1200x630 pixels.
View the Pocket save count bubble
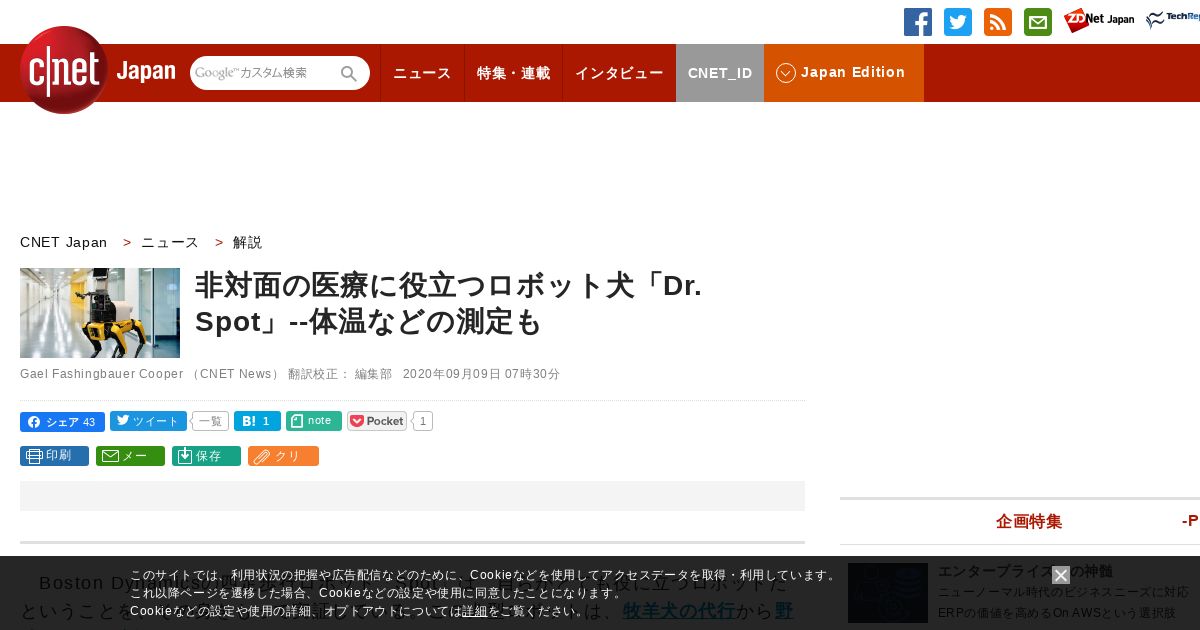click(423, 421)
